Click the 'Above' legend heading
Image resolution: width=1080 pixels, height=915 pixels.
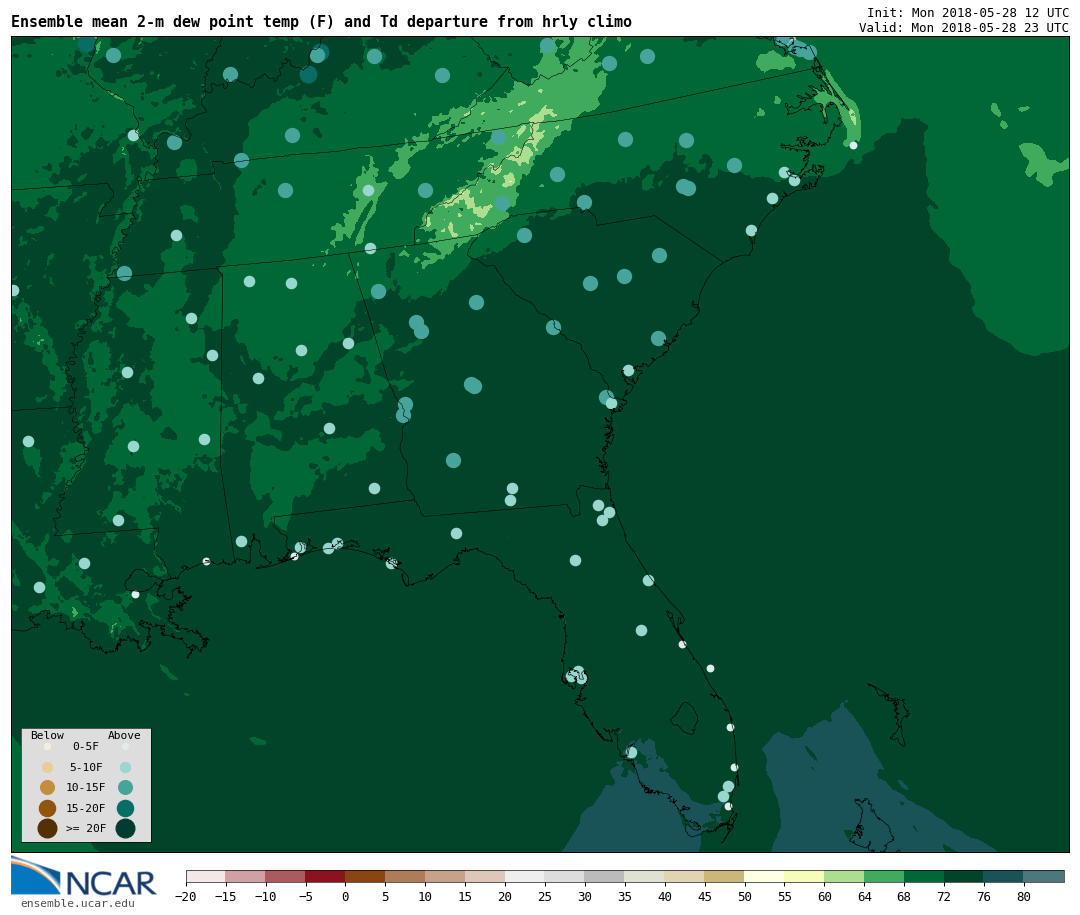pyautogui.click(x=124, y=735)
